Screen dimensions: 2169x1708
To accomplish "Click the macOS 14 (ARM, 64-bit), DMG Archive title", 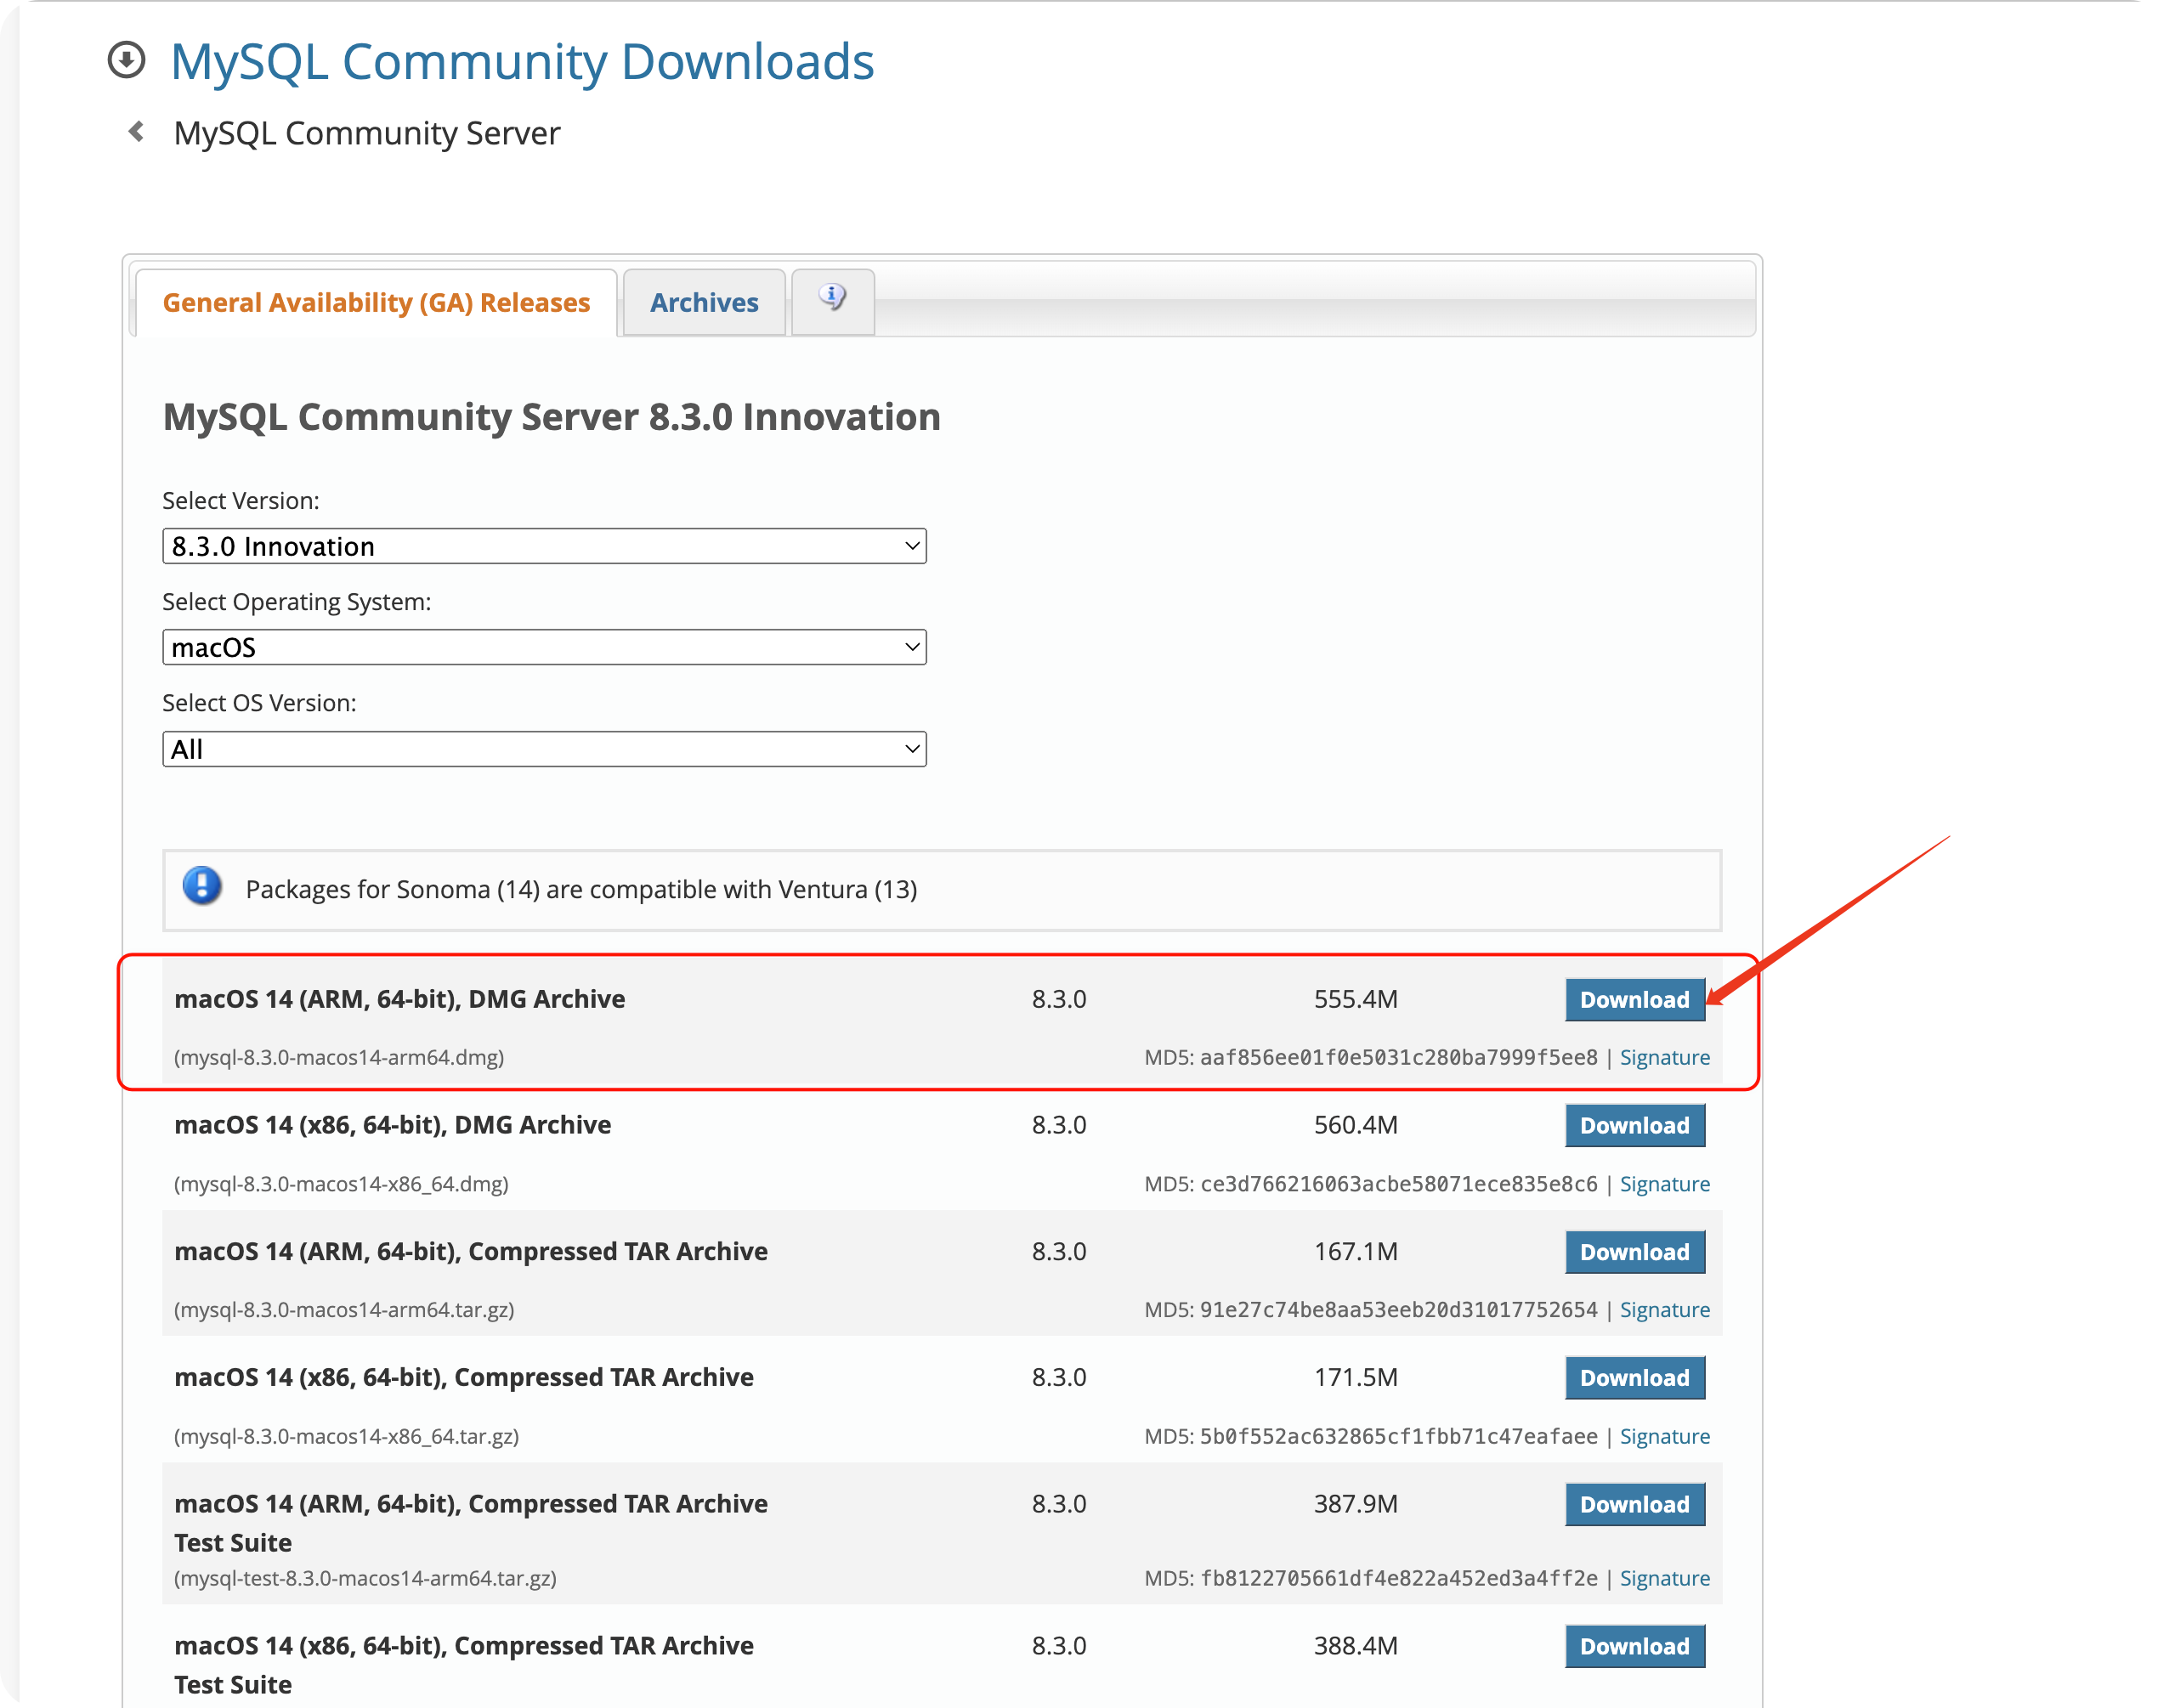I will coord(399,999).
